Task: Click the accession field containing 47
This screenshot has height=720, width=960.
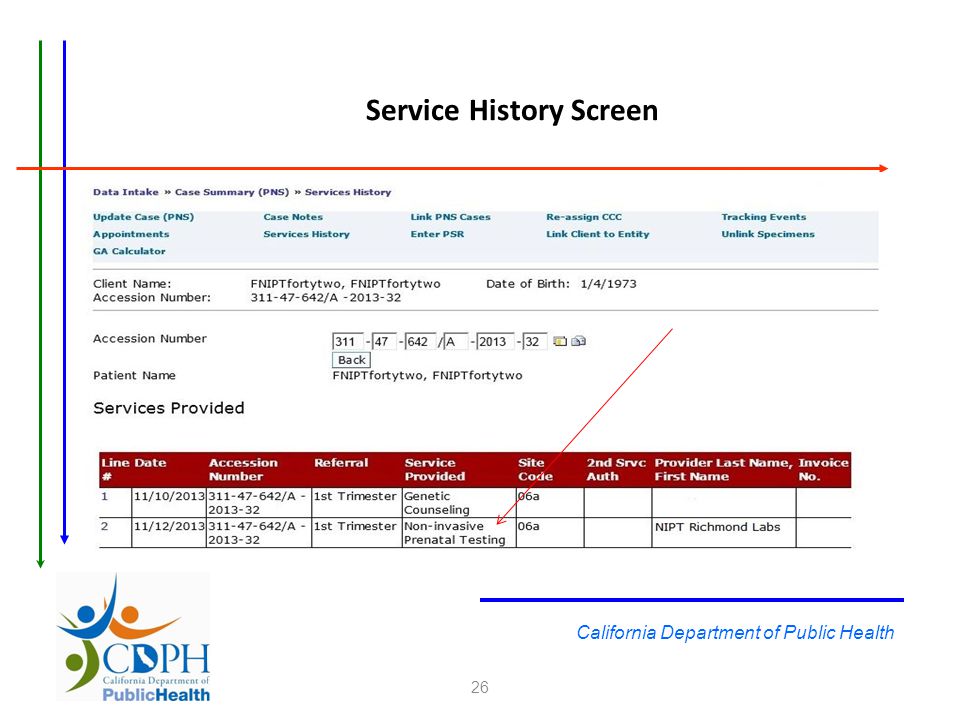Action: [384, 342]
